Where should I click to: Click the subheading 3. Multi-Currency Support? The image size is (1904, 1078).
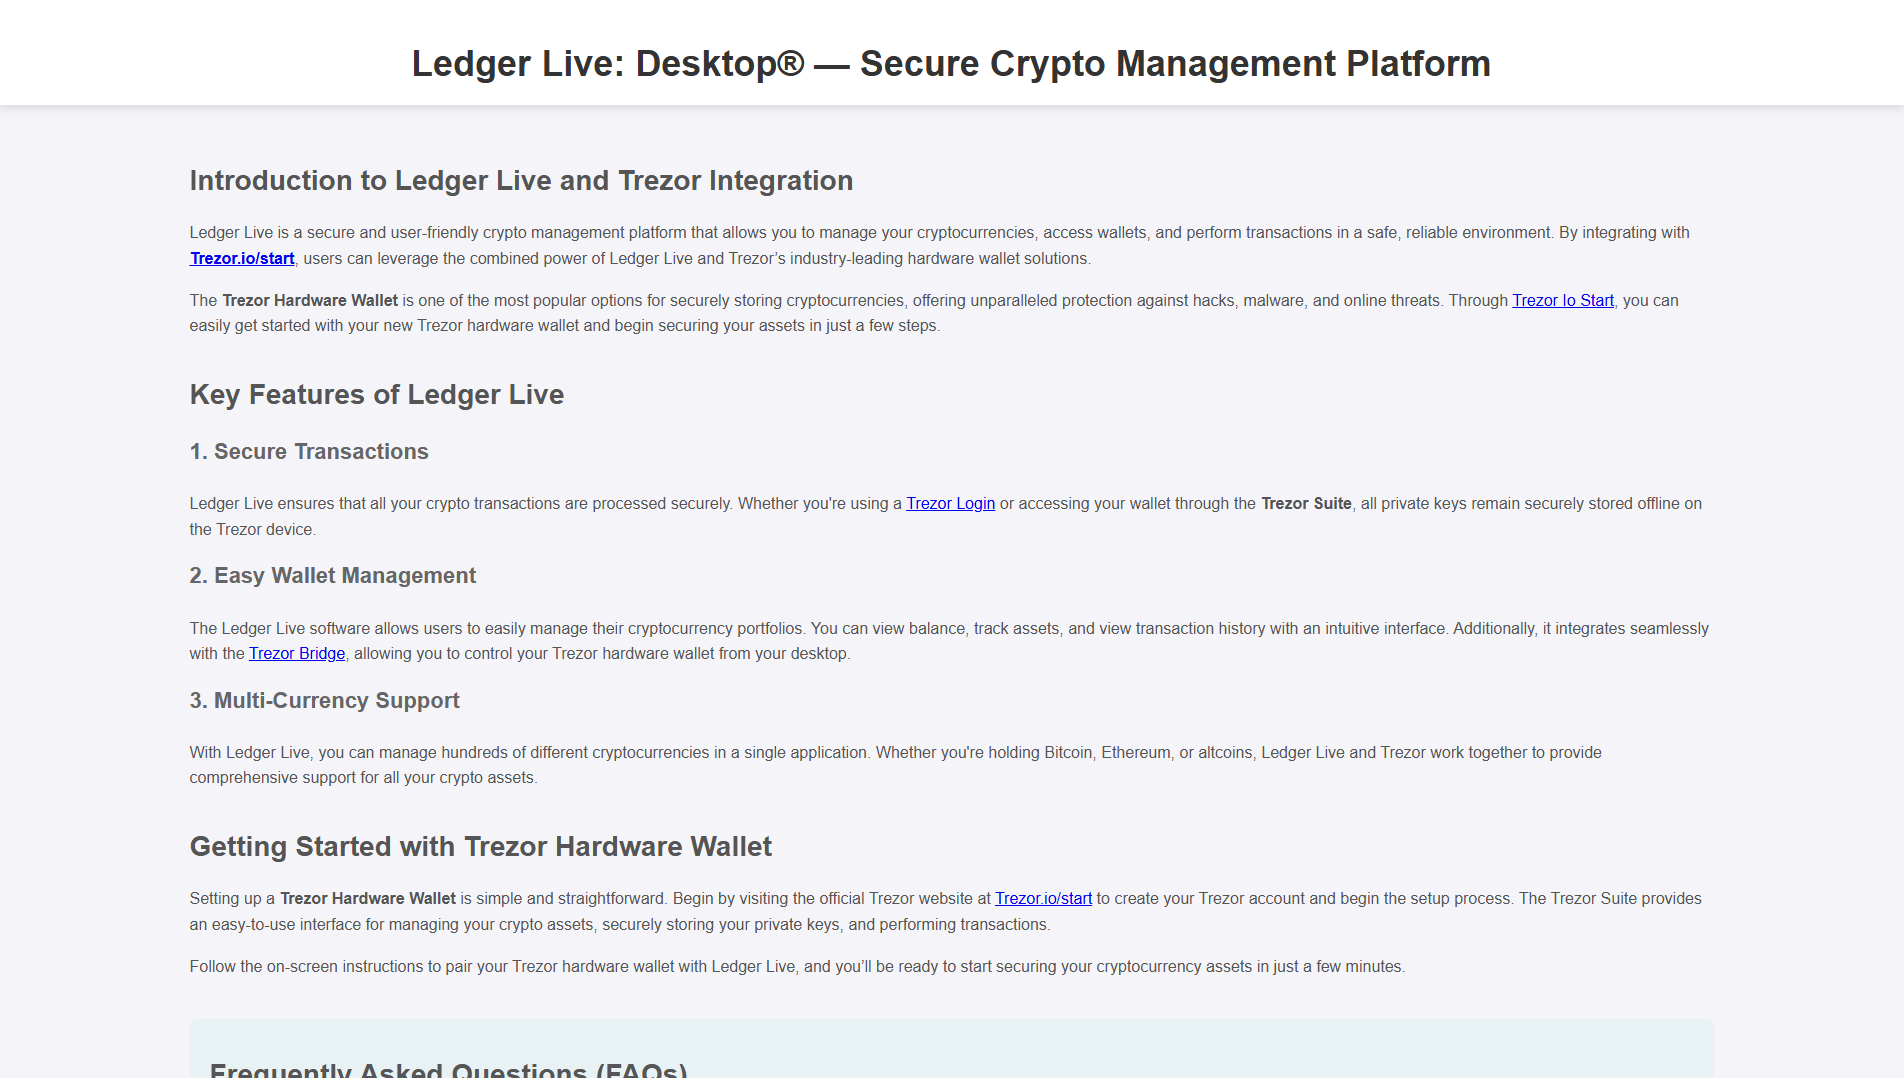click(325, 700)
